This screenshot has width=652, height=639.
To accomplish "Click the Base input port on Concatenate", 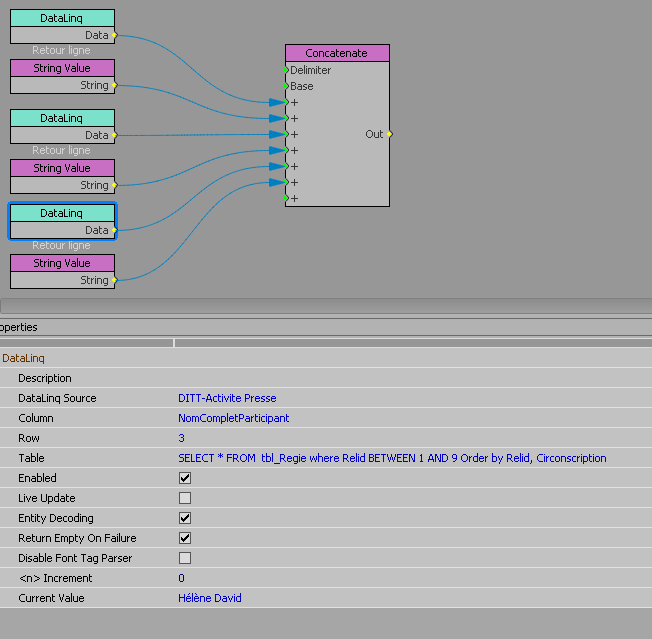I will pyautogui.click(x=286, y=86).
